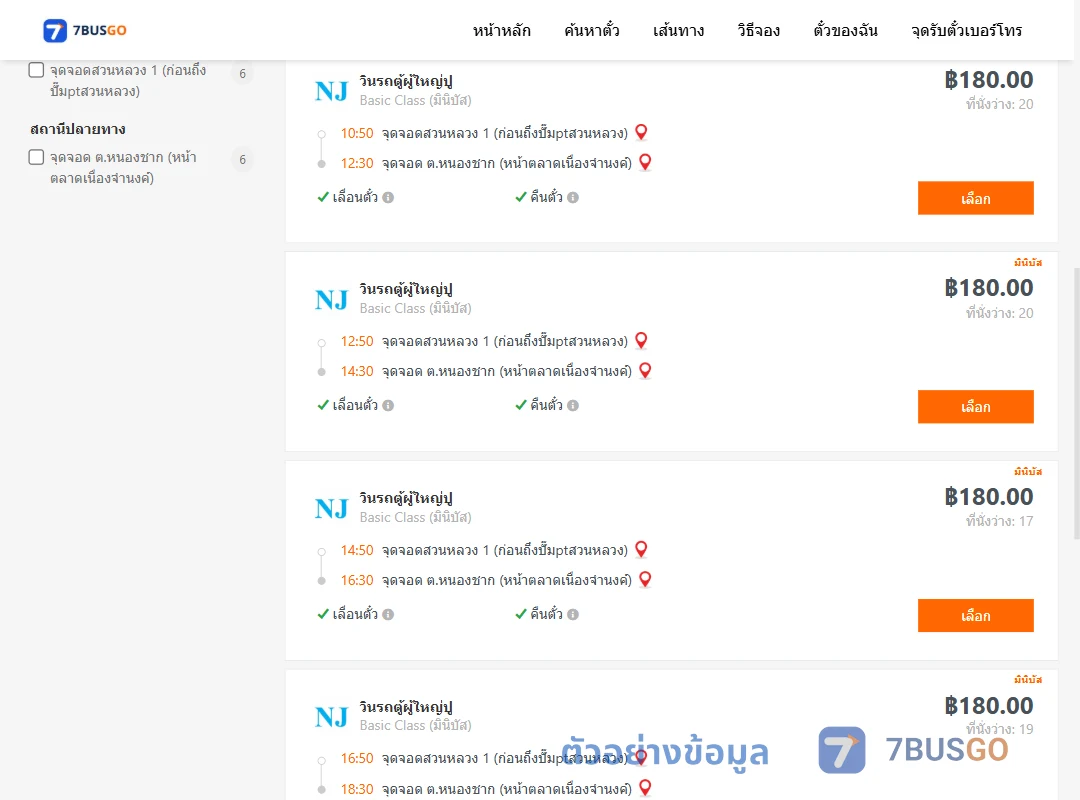This screenshot has height=800, width=1080.
Task: Click the 7BUSGO logo in header
Action: [85, 30]
